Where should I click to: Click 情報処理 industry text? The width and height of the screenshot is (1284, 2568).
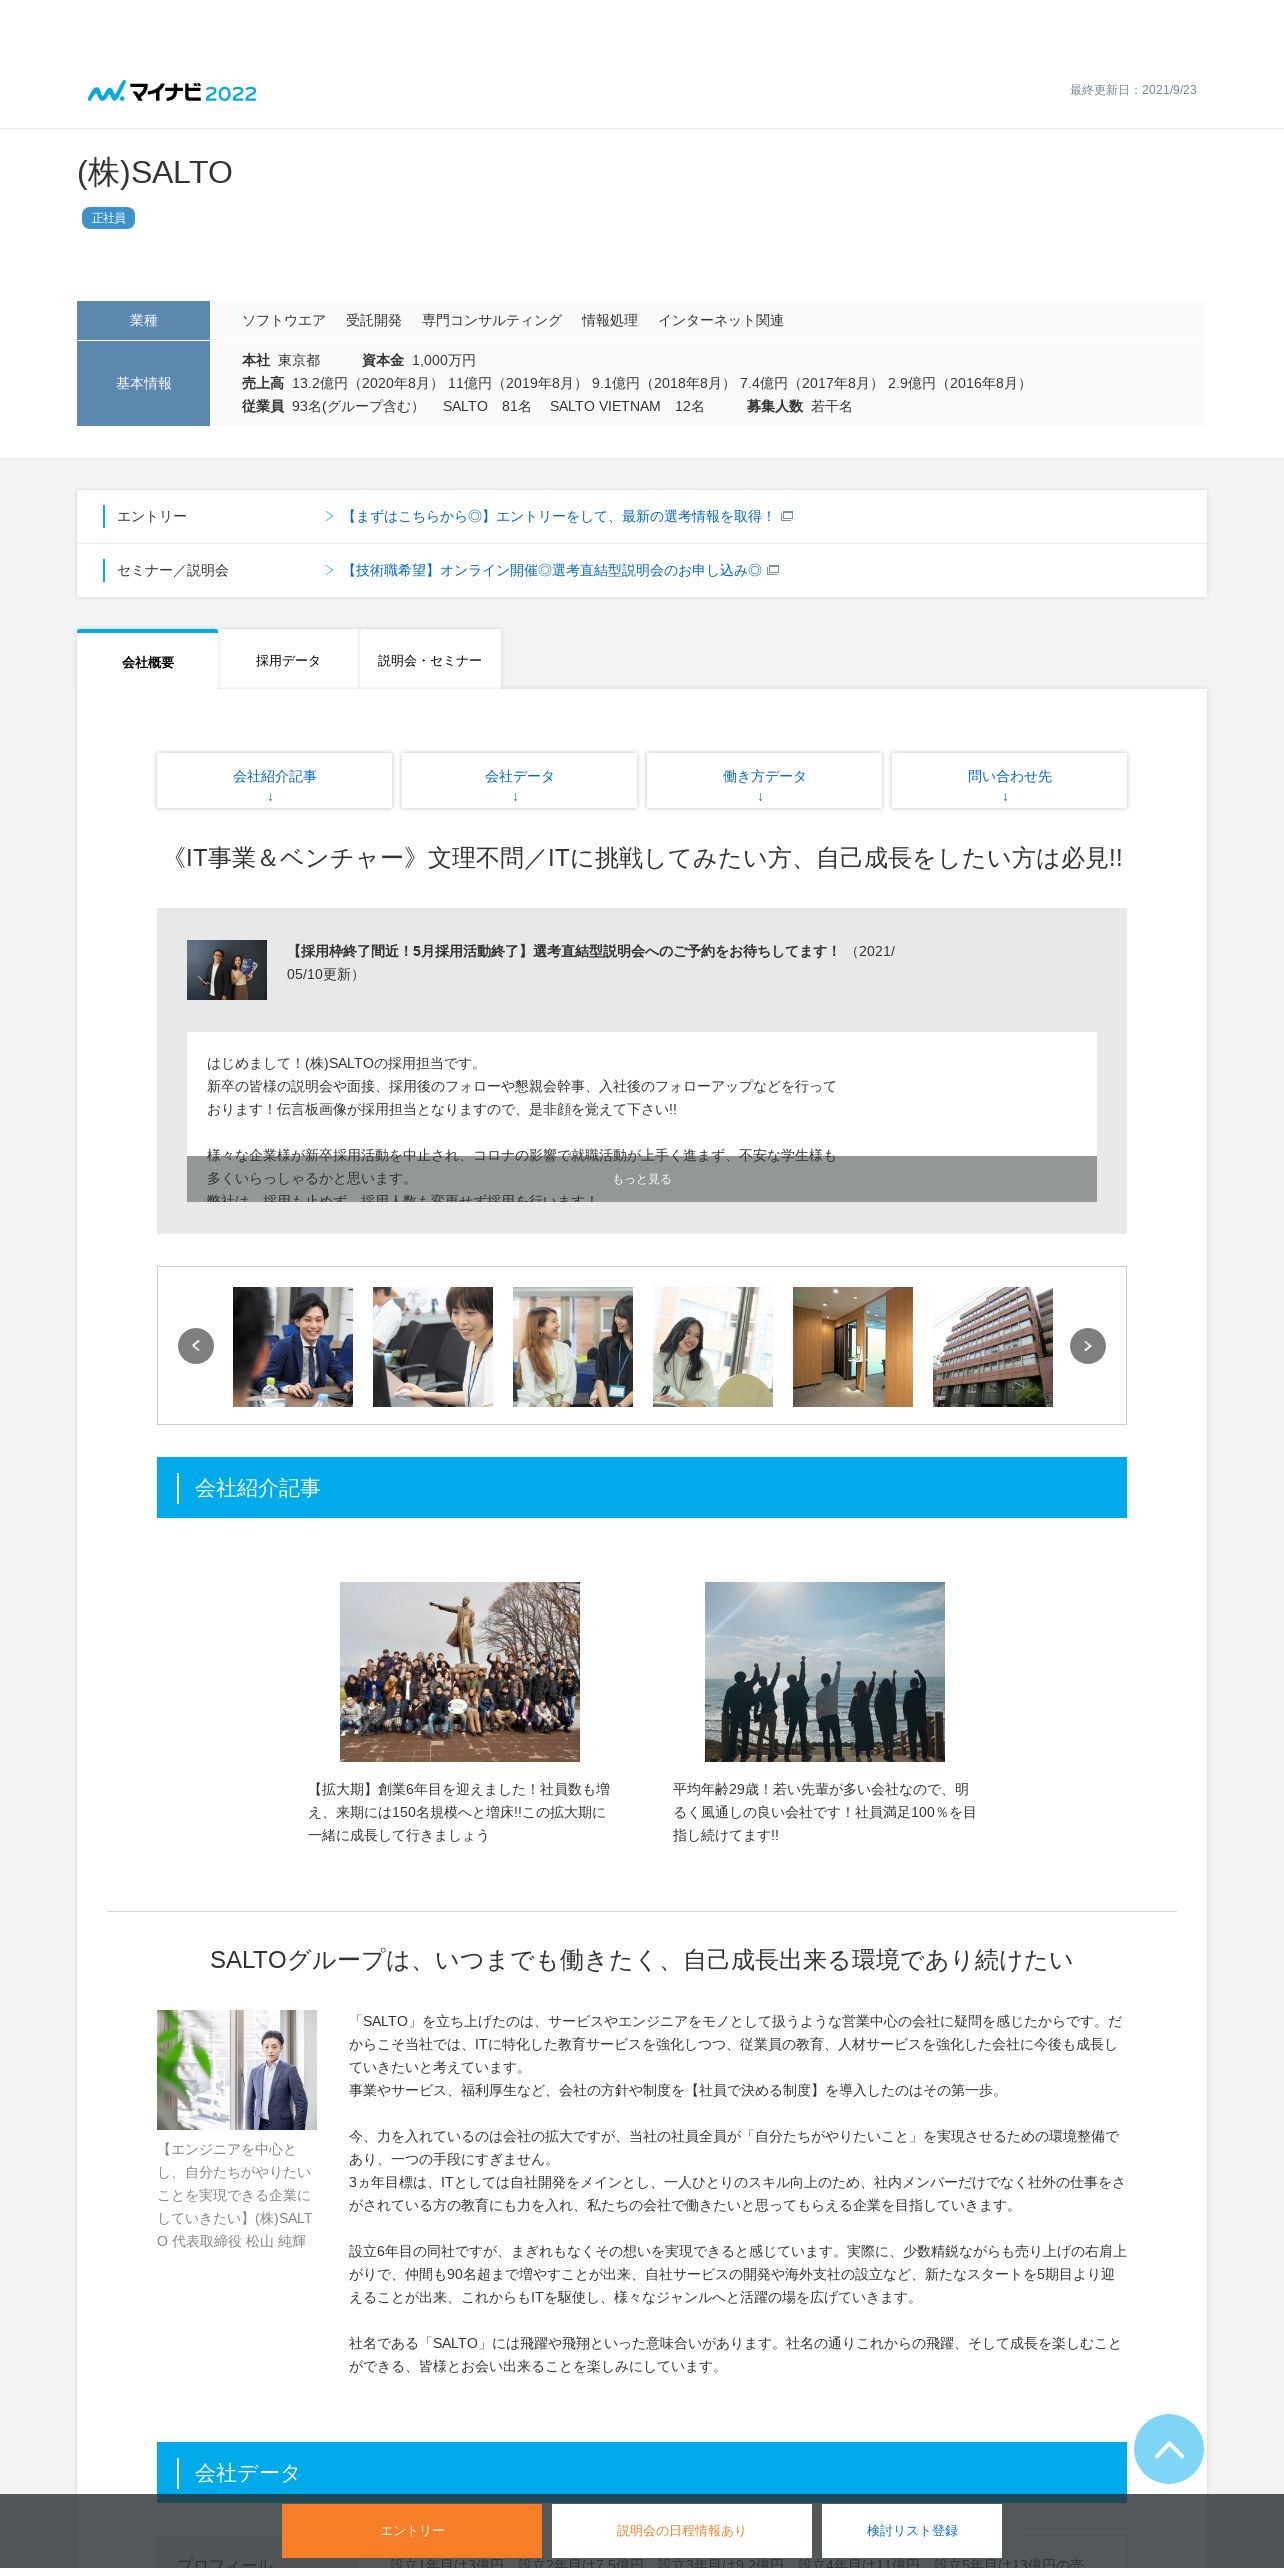click(x=610, y=320)
